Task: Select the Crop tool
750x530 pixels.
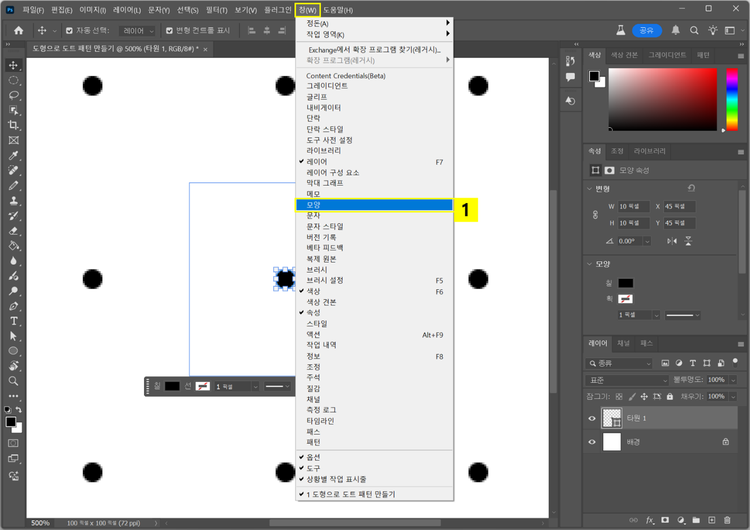Action: [13, 125]
